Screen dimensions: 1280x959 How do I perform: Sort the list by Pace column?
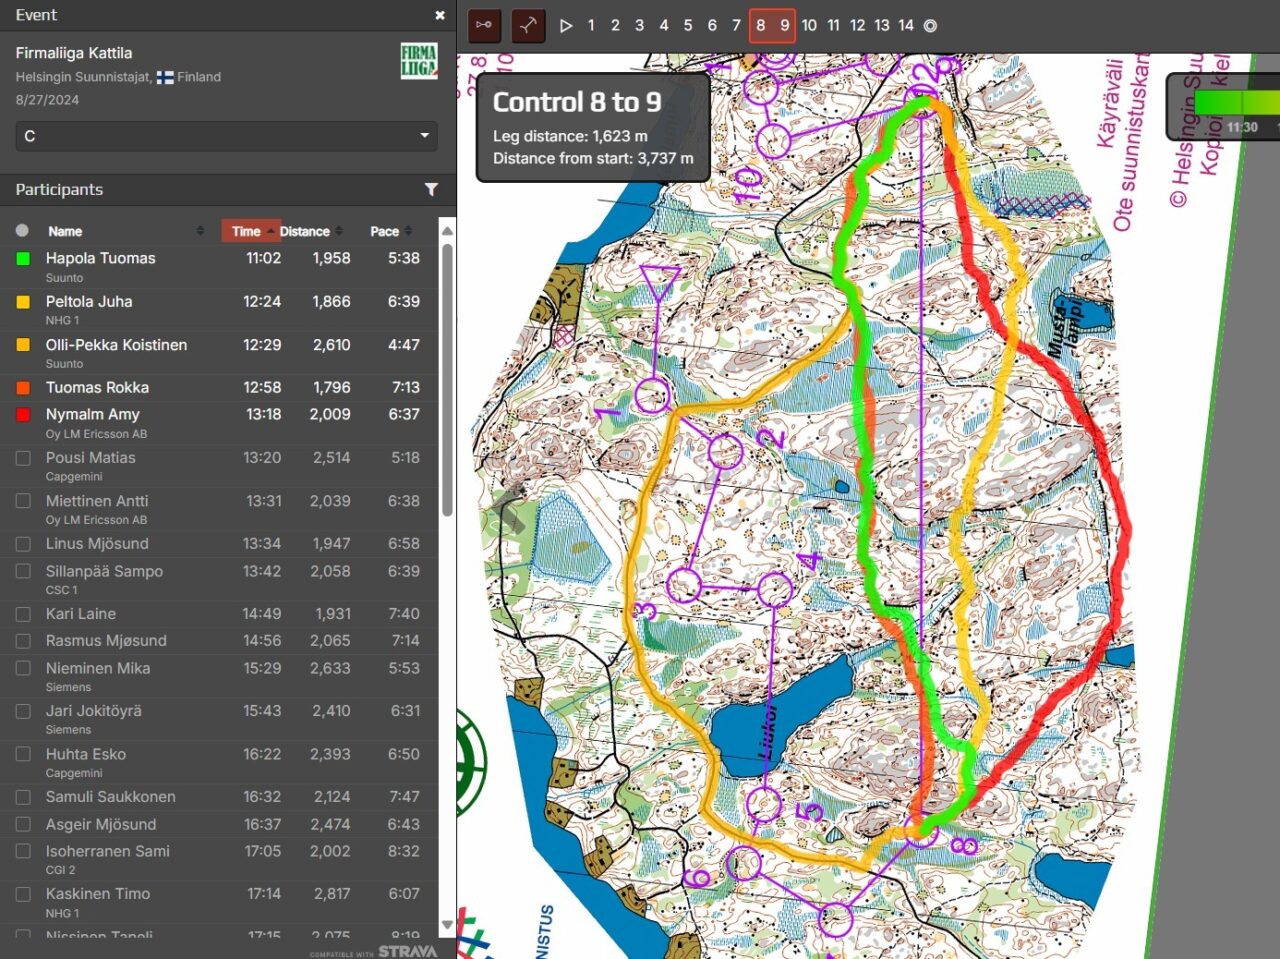pyautogui.click(x=385, y=231)
